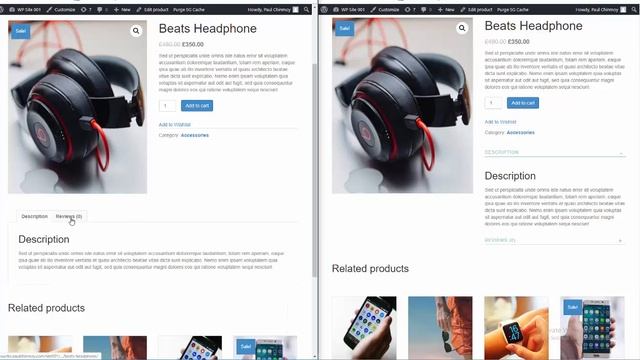This screenshot has height=360, width=640.
Task: Click Beats Headphone title in left window
Action: click(x=208, y=29)
